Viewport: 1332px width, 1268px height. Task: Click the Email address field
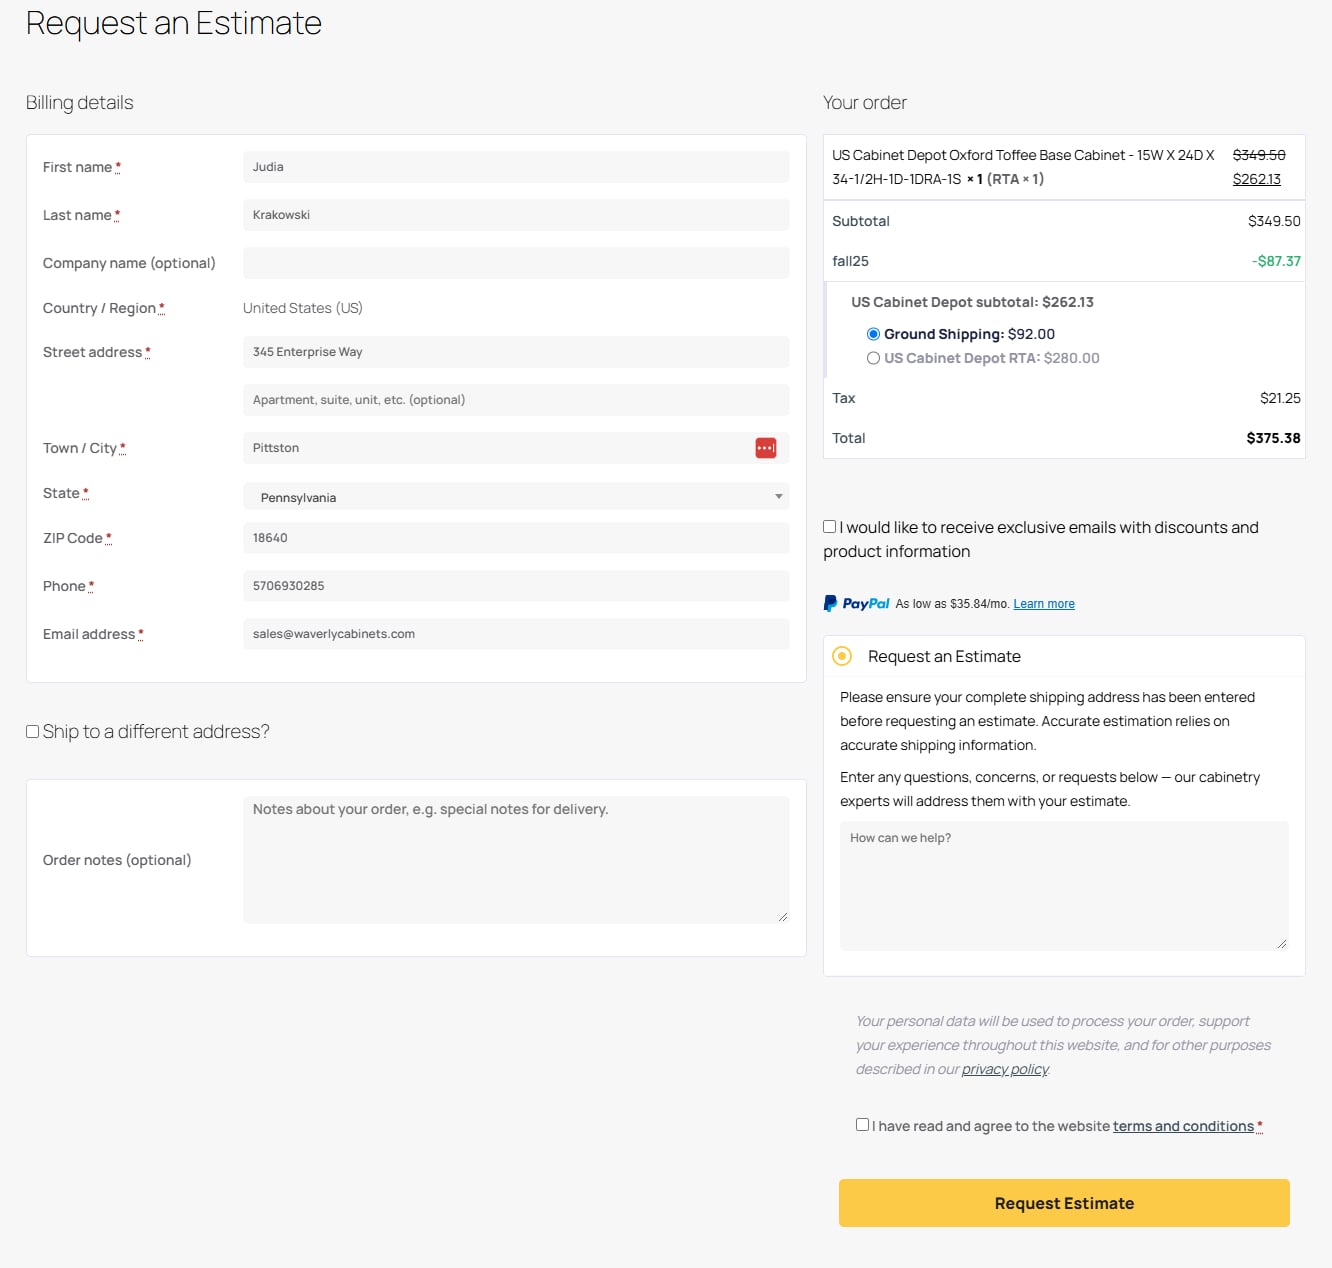tap(516, 634)
